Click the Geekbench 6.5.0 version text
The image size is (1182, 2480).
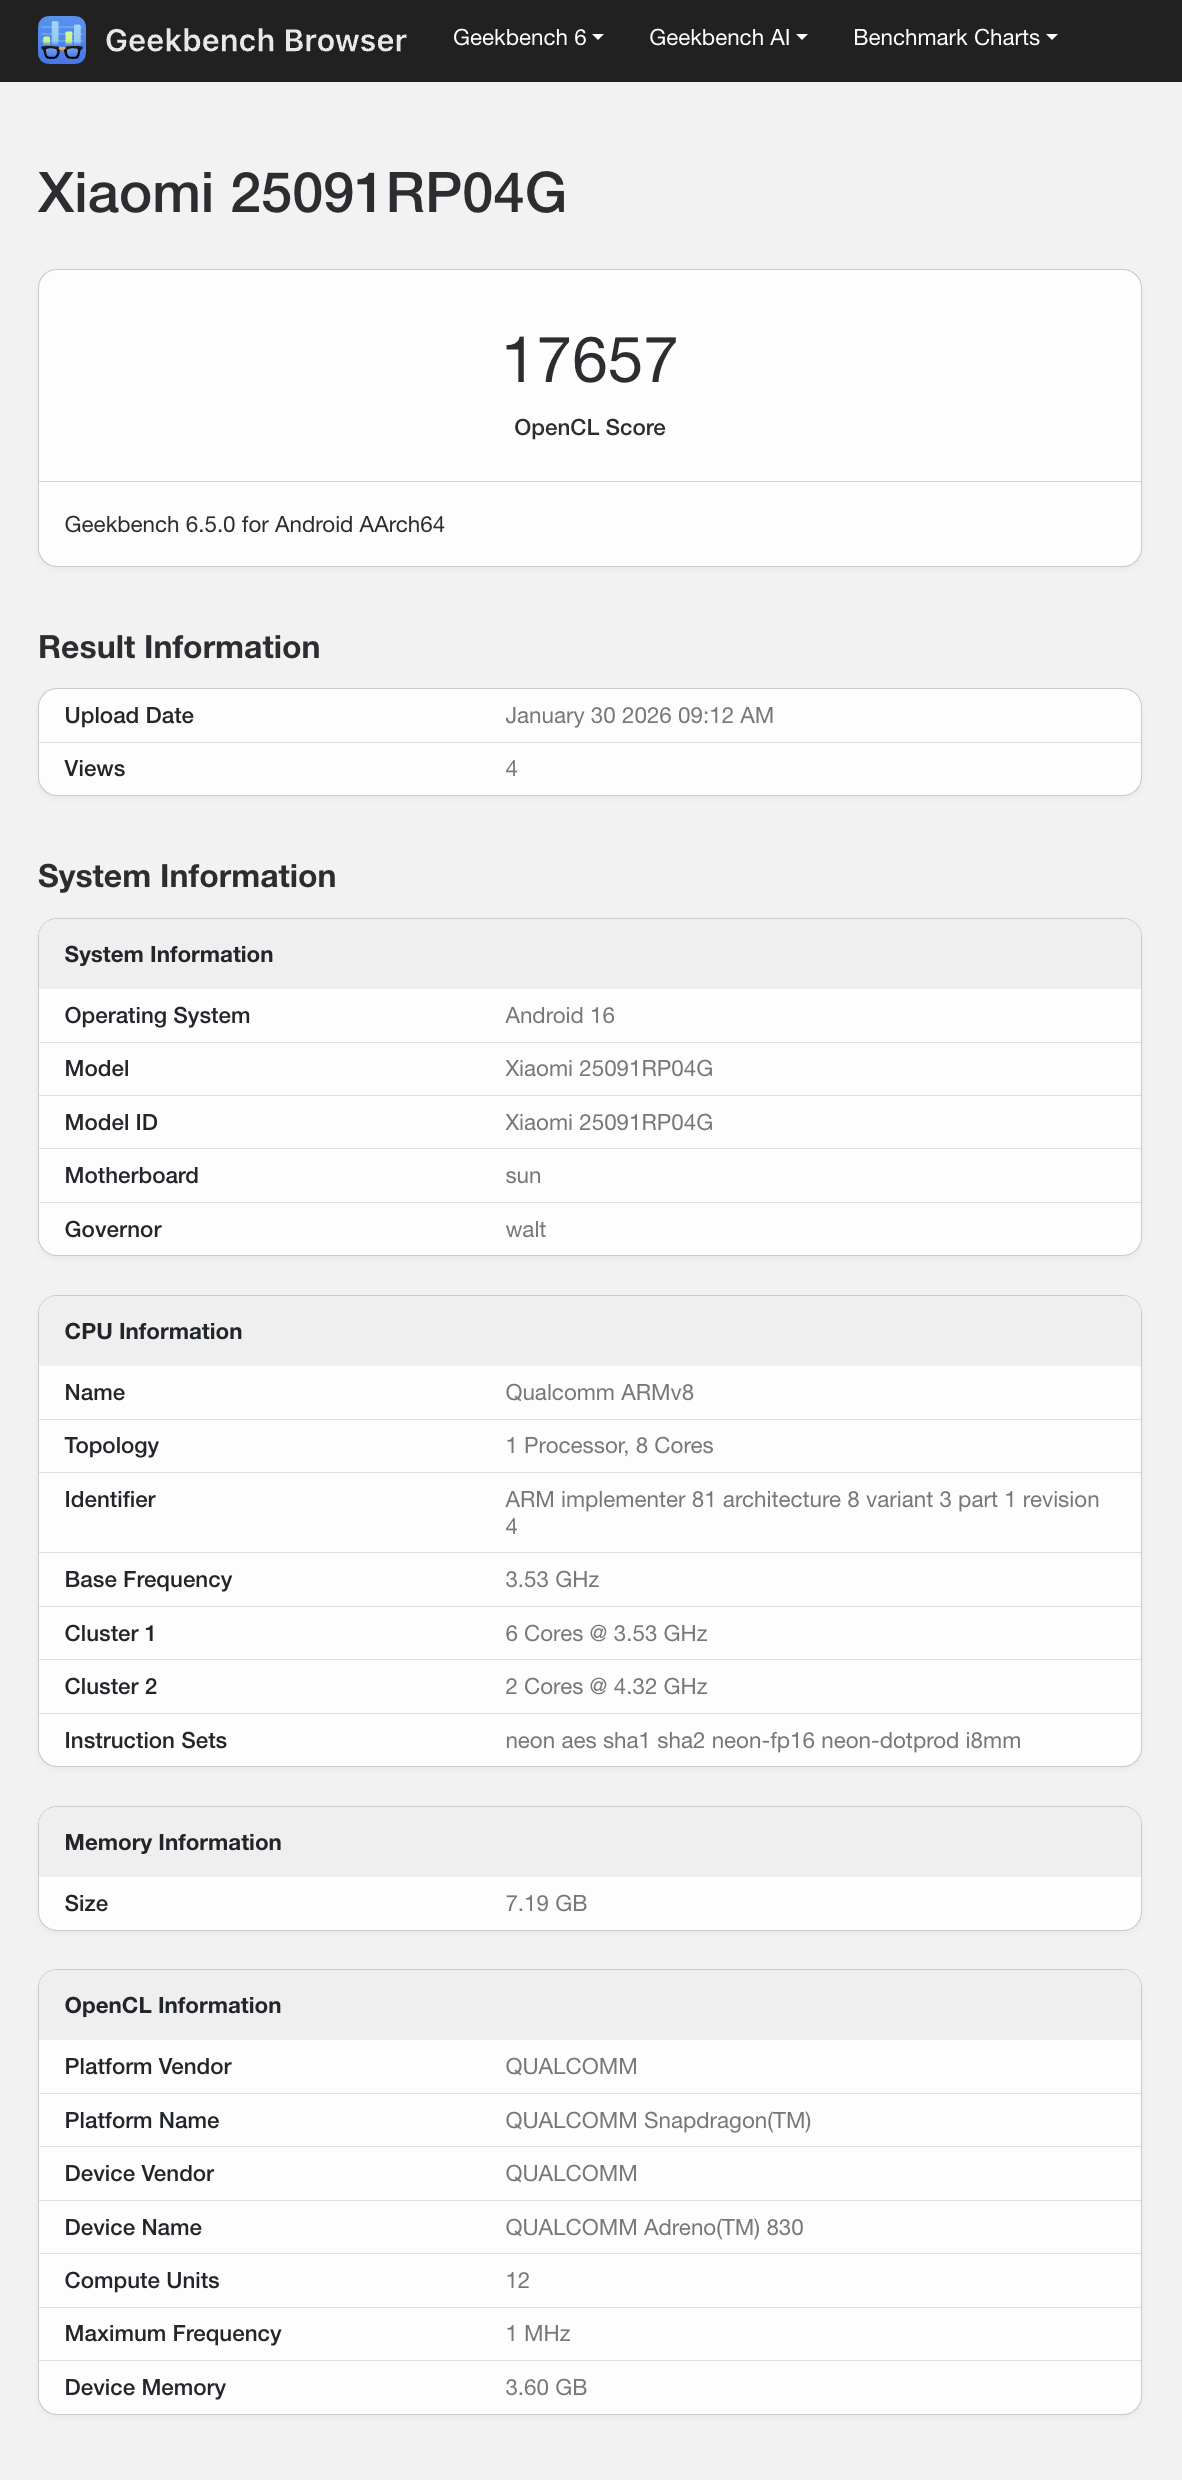coord(254,525)
